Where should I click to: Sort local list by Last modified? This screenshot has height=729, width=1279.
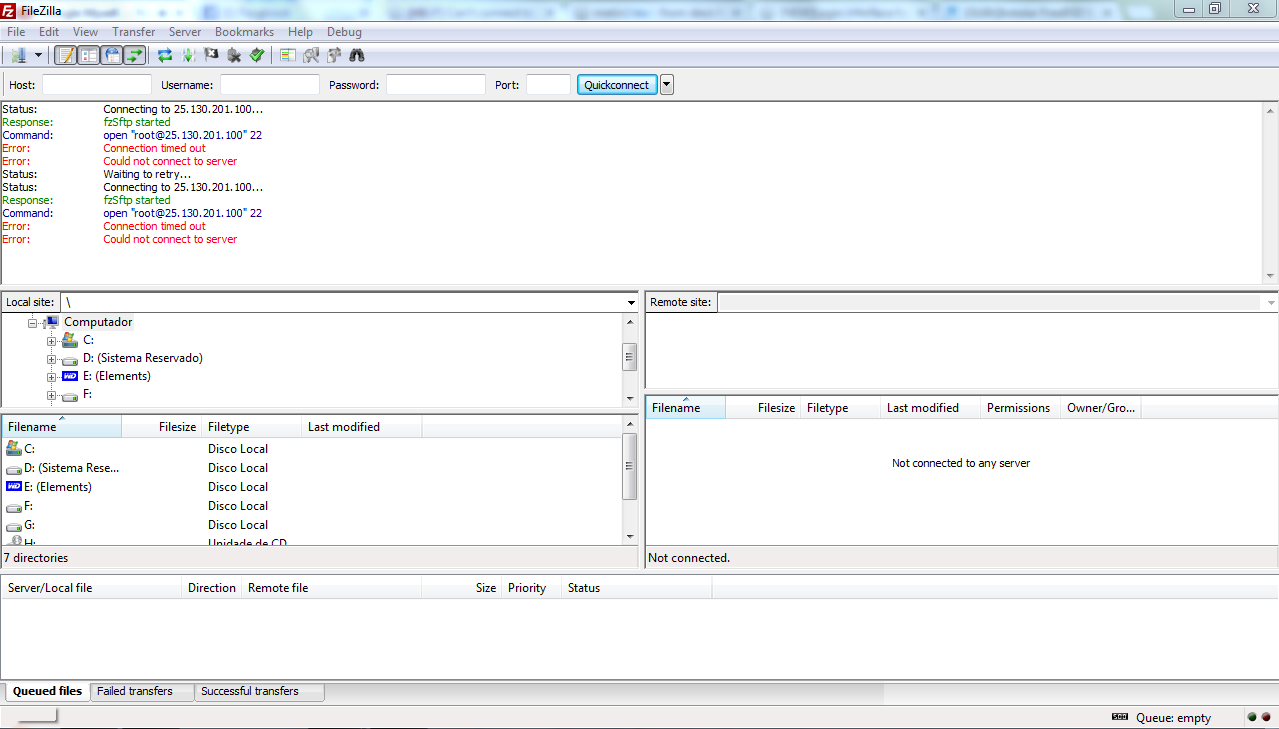[x=362, y=427]
